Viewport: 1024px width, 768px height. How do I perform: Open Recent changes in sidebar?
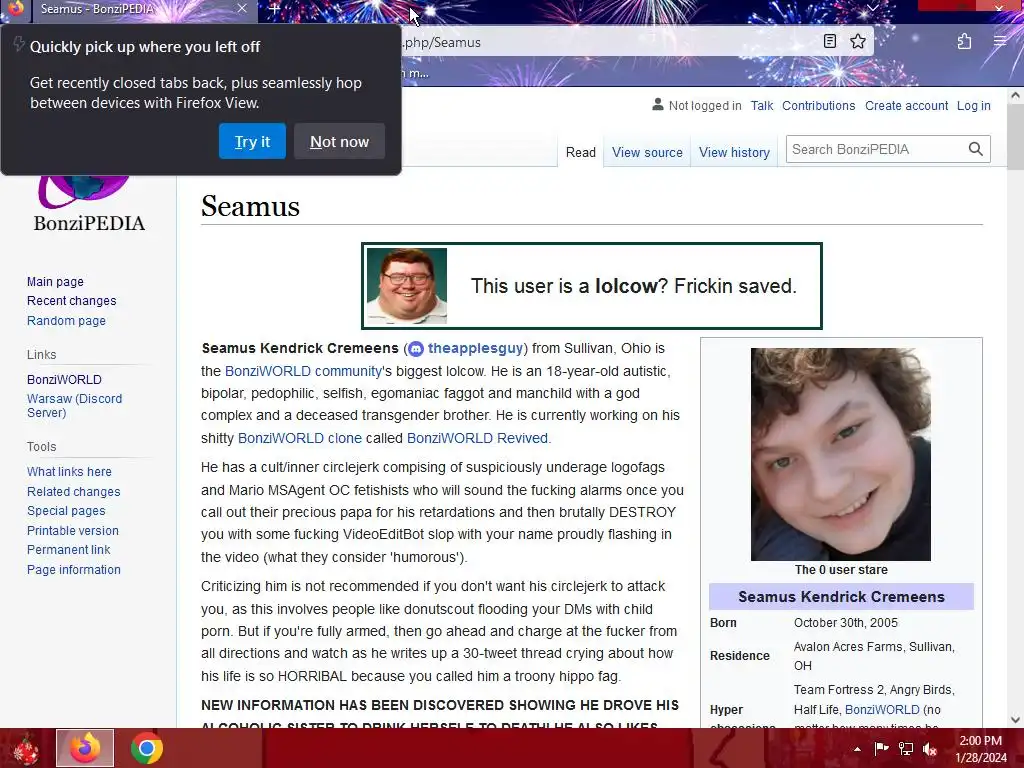[x=72, y=300]
